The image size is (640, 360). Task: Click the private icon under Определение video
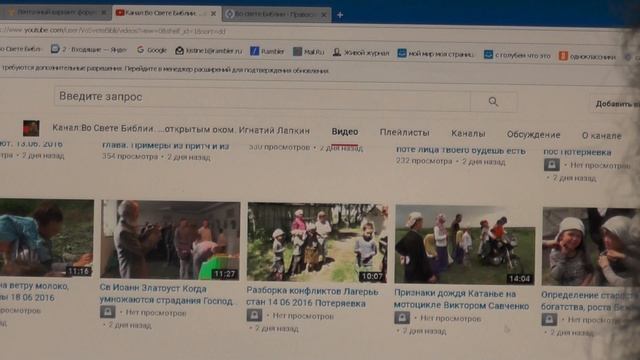click(x=549, y=319)
